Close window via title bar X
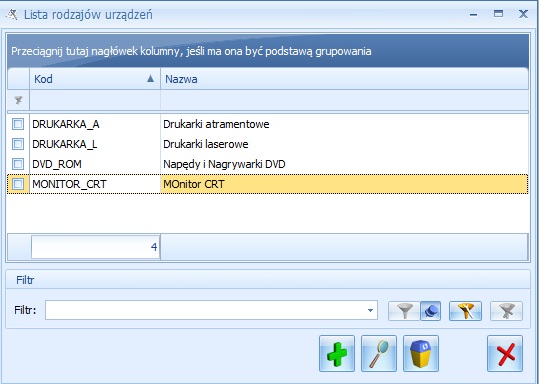 click(x=524, y=14)
